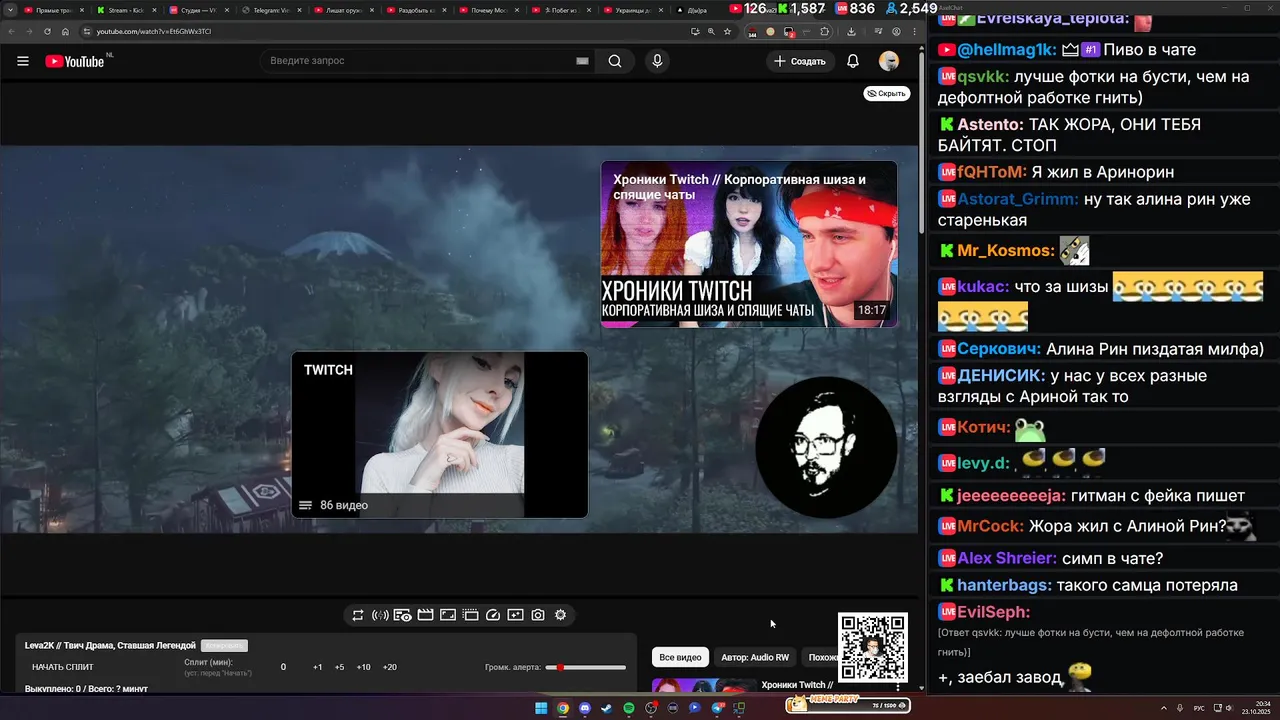Add +20 minutes to the split

[x=390, y=667]
